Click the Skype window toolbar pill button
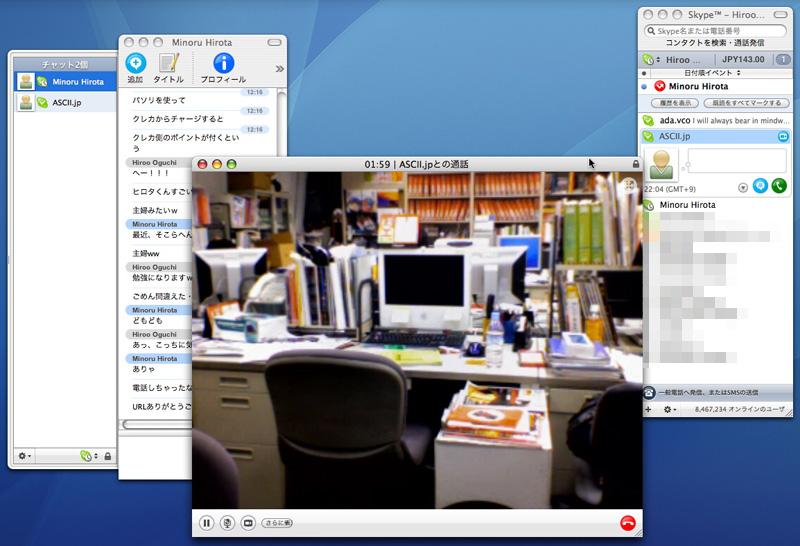Screen dimensions: 800x546 [781, 15]
